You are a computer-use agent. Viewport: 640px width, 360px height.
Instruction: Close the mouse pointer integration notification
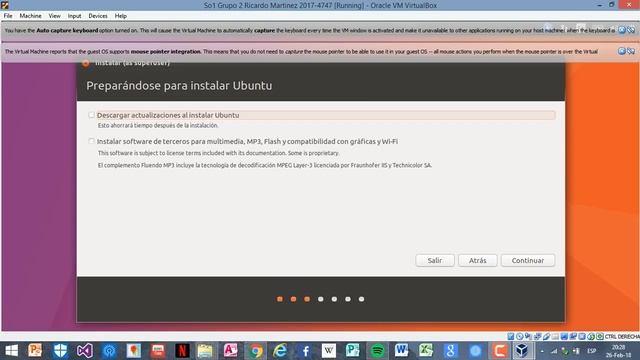622,51
